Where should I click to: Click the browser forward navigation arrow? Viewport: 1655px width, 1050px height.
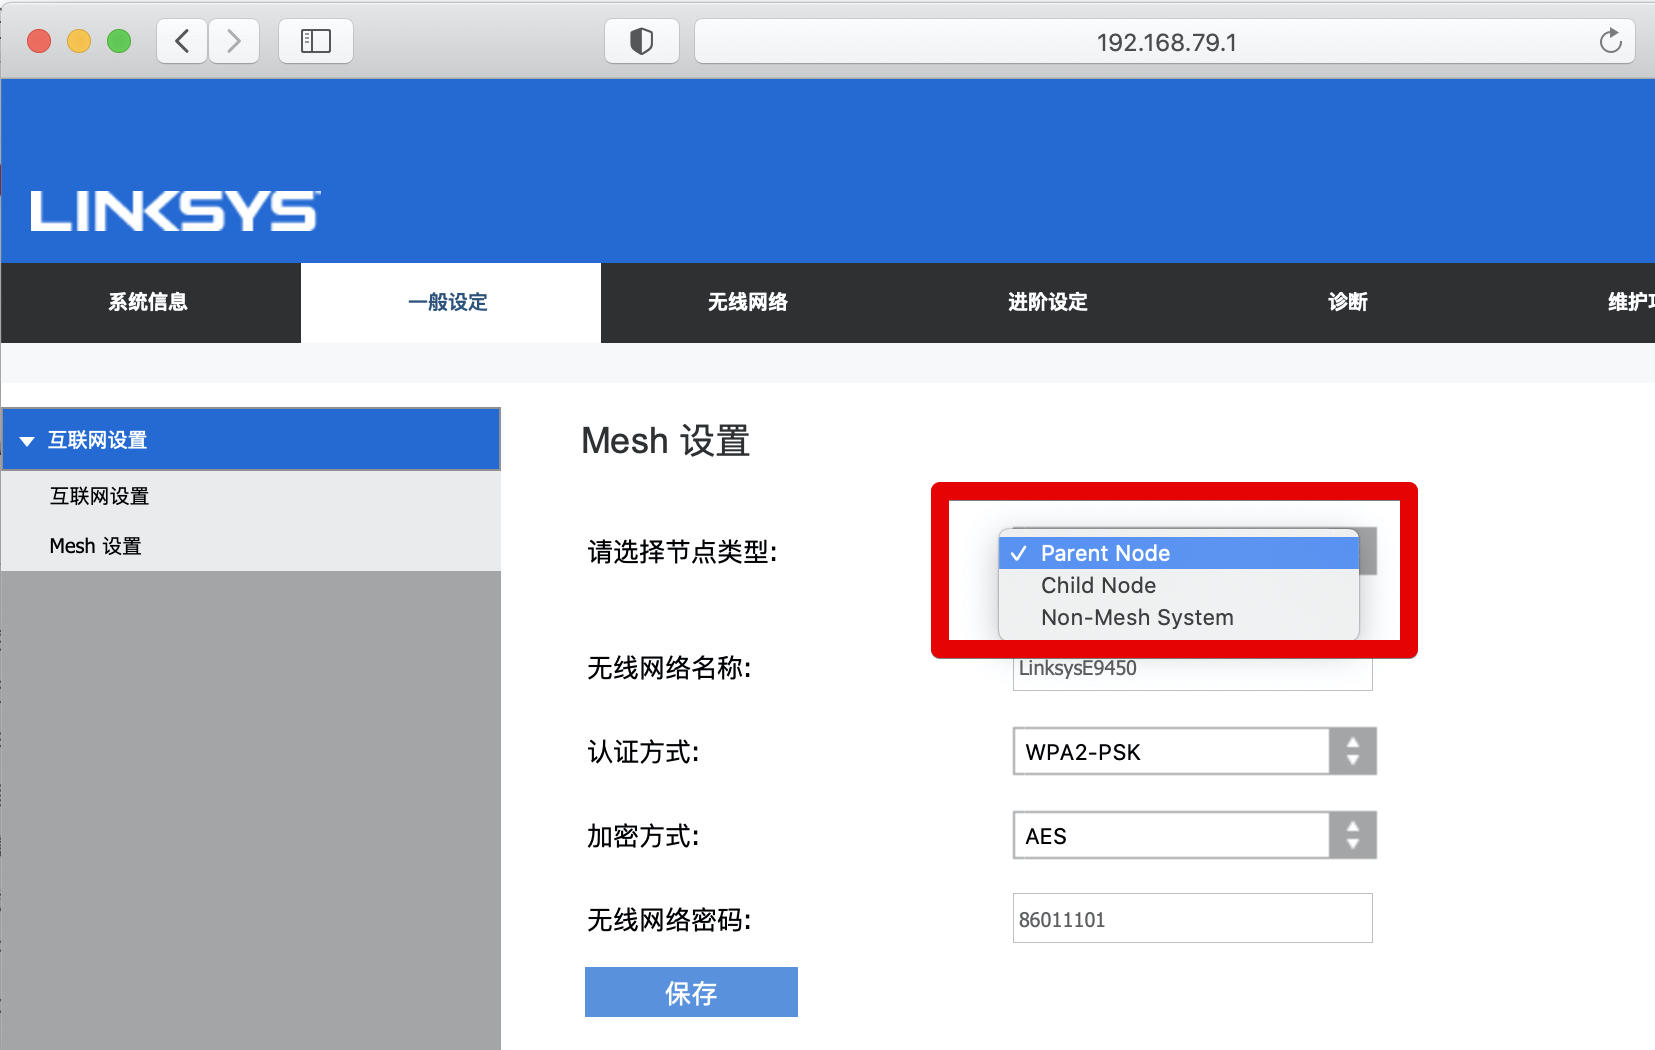point(234,41)
